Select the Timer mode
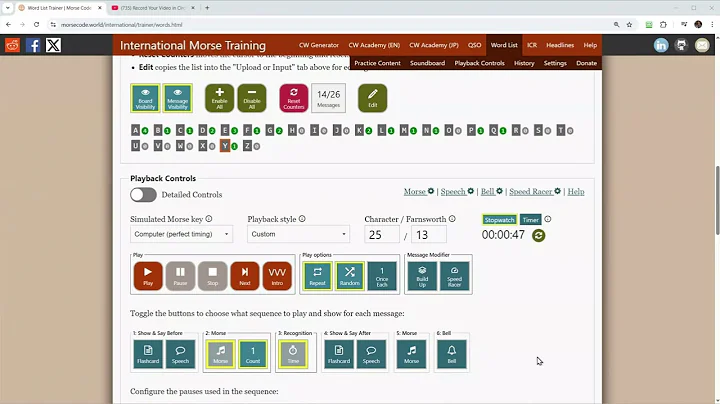This screenshot has height=404, width=720. pyautogui.click(x=530, y=220)
